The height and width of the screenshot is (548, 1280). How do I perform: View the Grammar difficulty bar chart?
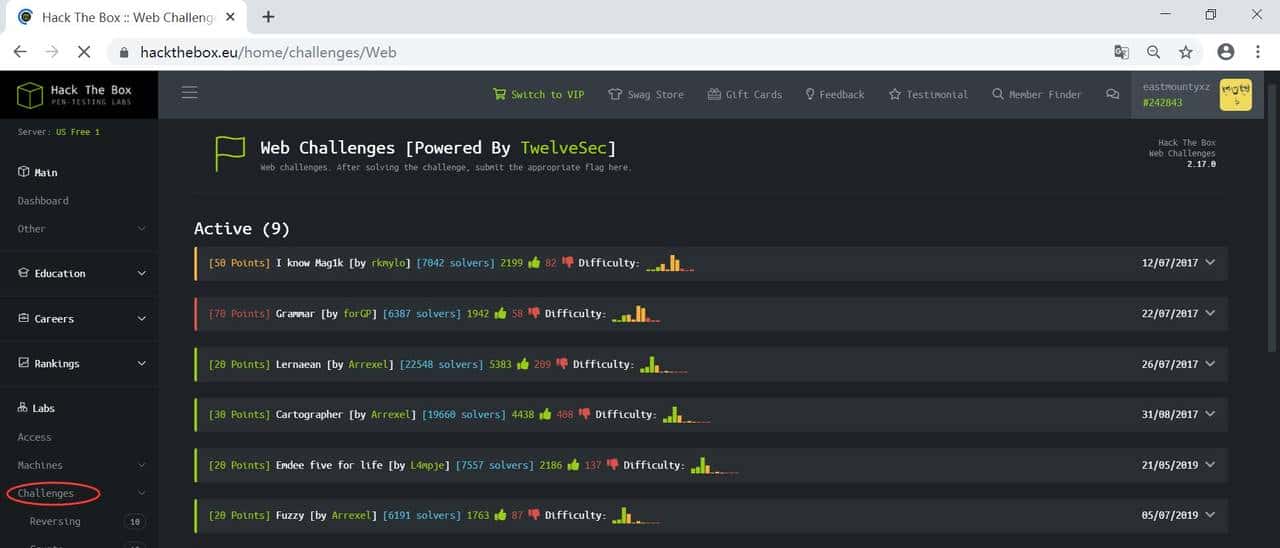pyautogui.click(x=636, y=313)
